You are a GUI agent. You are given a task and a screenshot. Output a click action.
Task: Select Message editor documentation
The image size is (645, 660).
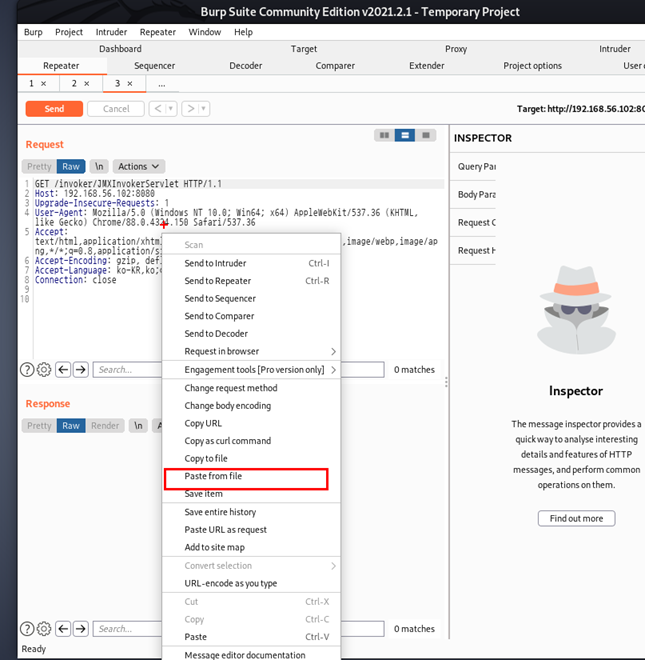pyautogui.click(x=251, y=655)
